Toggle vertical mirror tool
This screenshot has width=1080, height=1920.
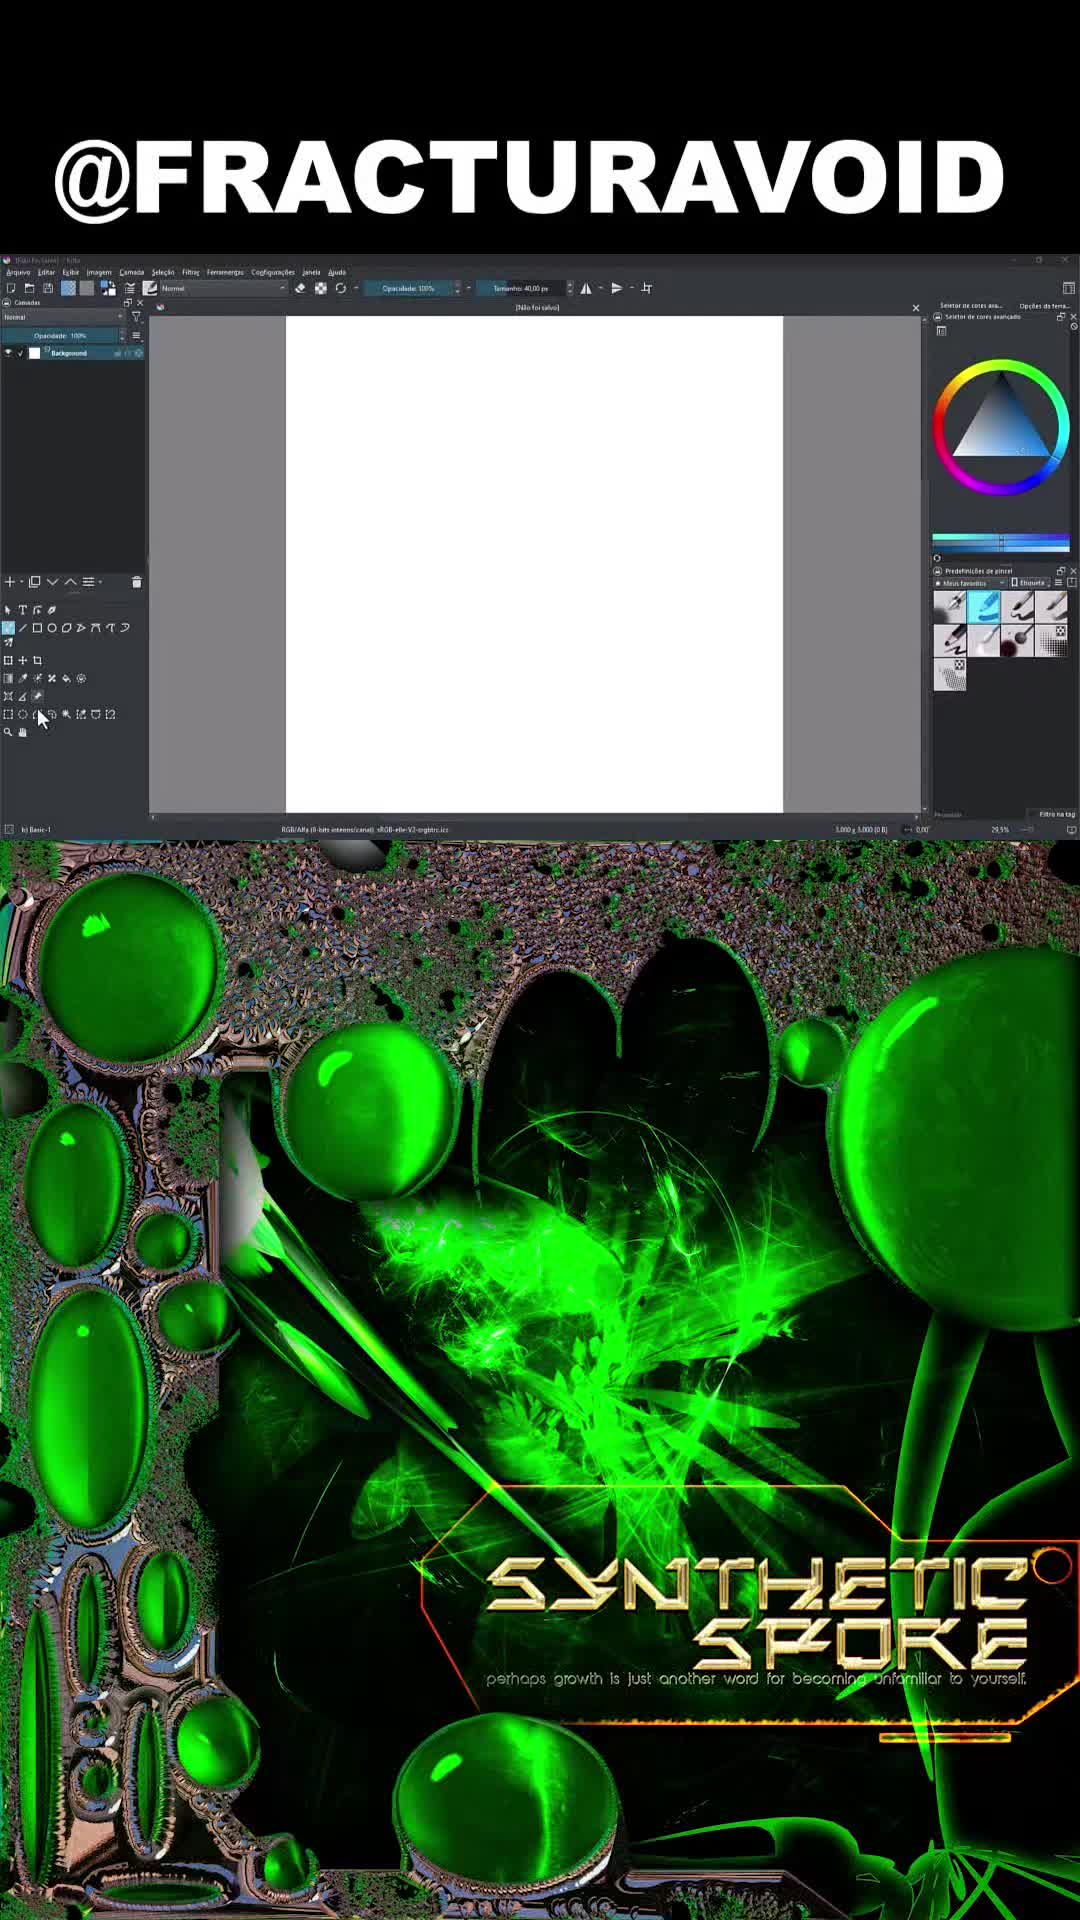click(617, 288)
